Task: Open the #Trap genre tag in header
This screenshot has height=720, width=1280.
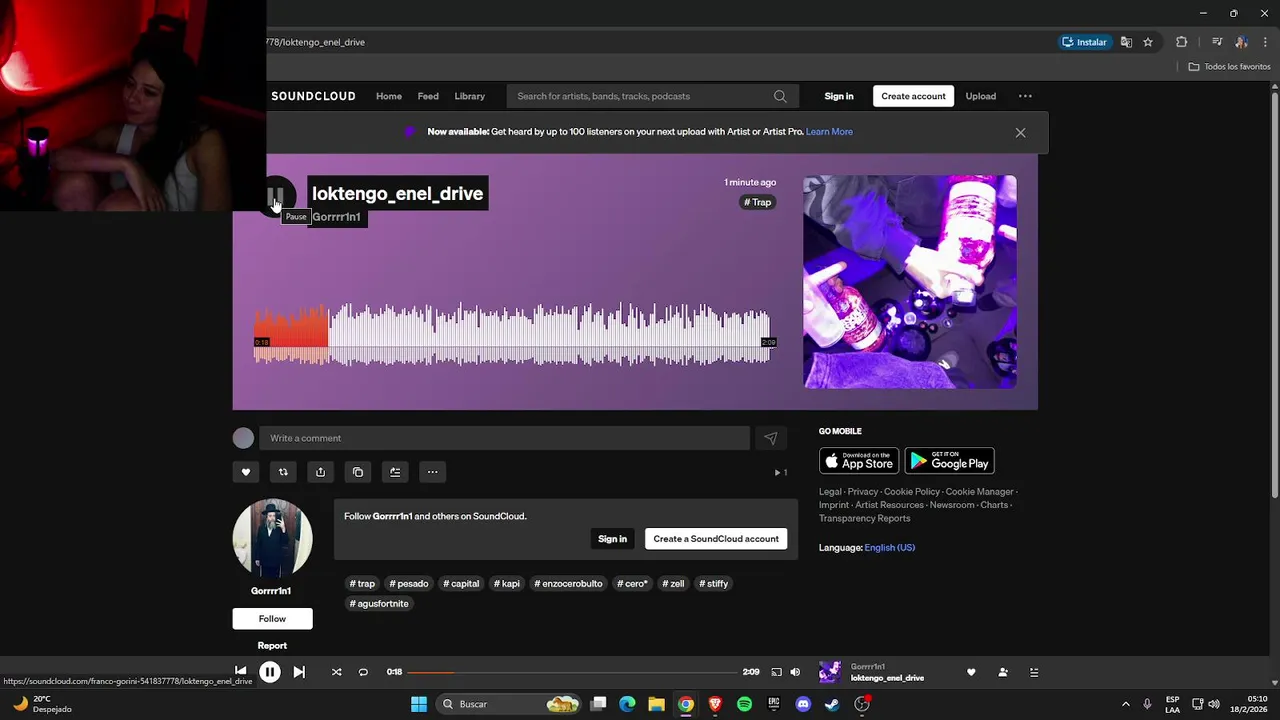Action: [x=758, y=202]
